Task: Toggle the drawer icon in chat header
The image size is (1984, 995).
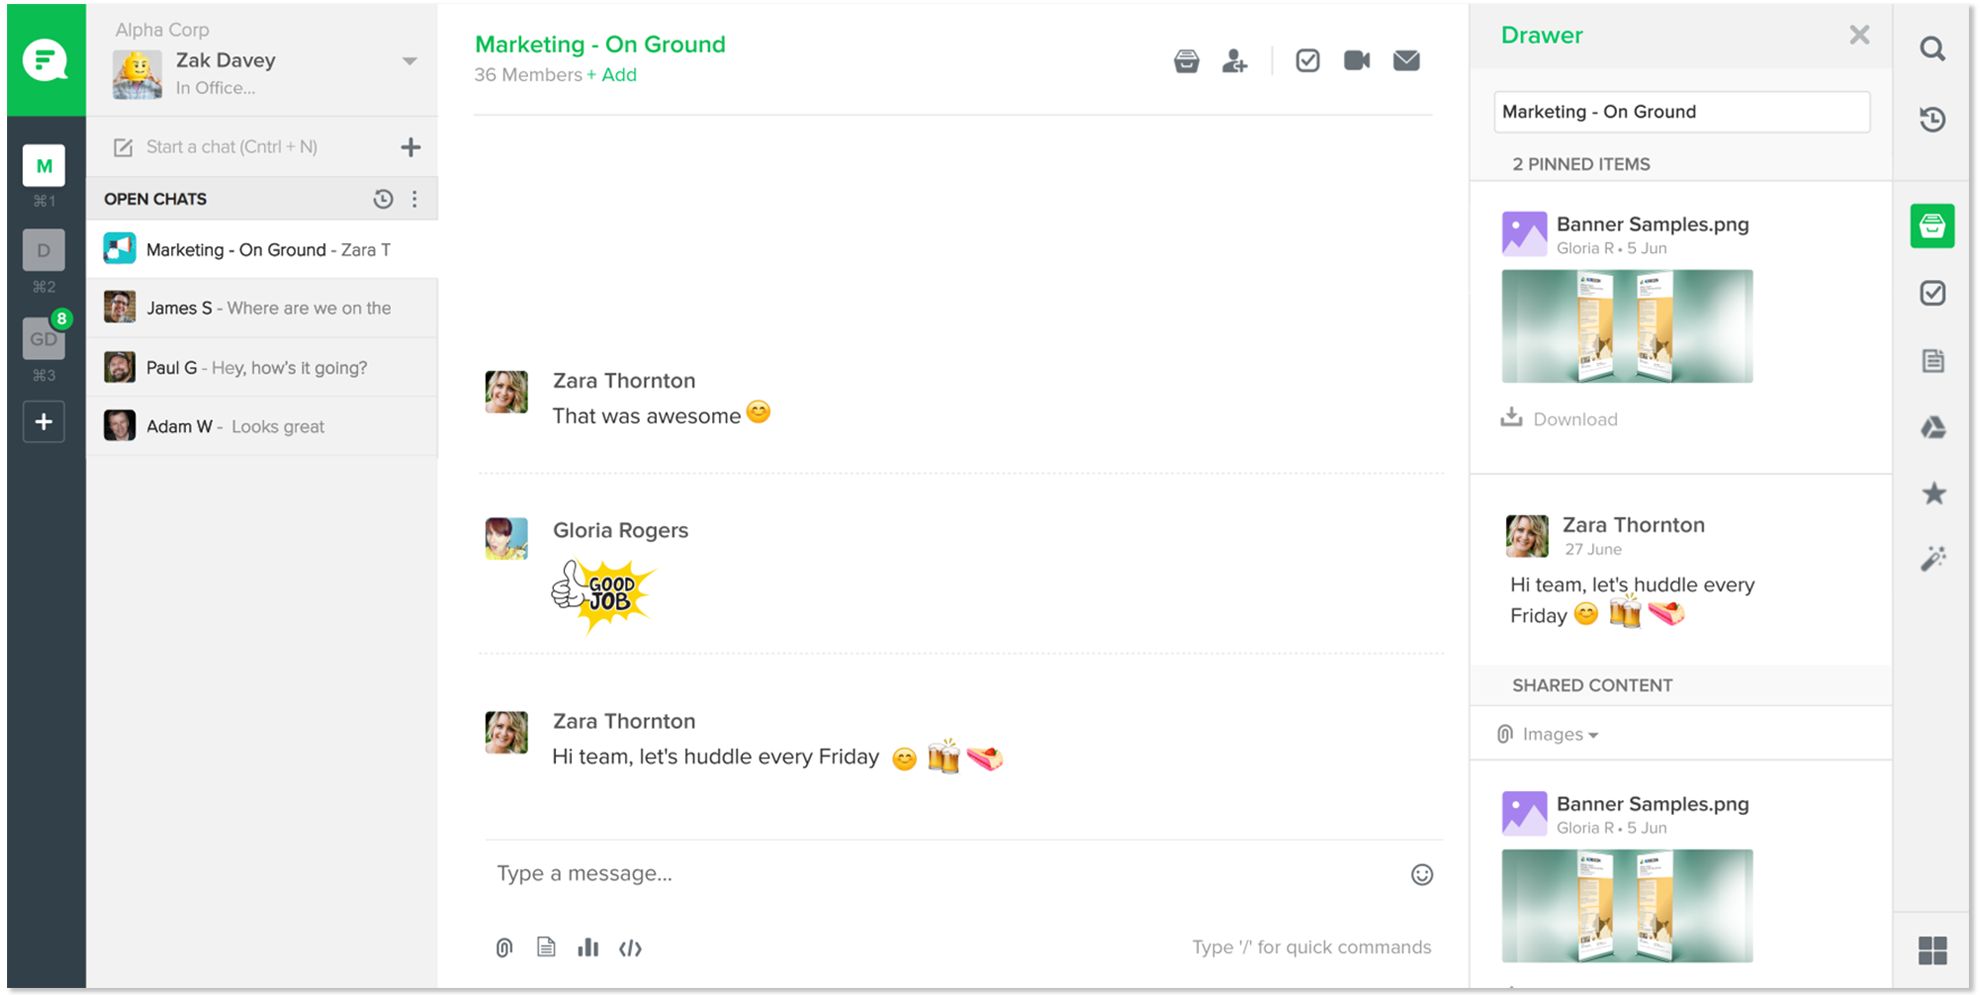Action: 1186,61
